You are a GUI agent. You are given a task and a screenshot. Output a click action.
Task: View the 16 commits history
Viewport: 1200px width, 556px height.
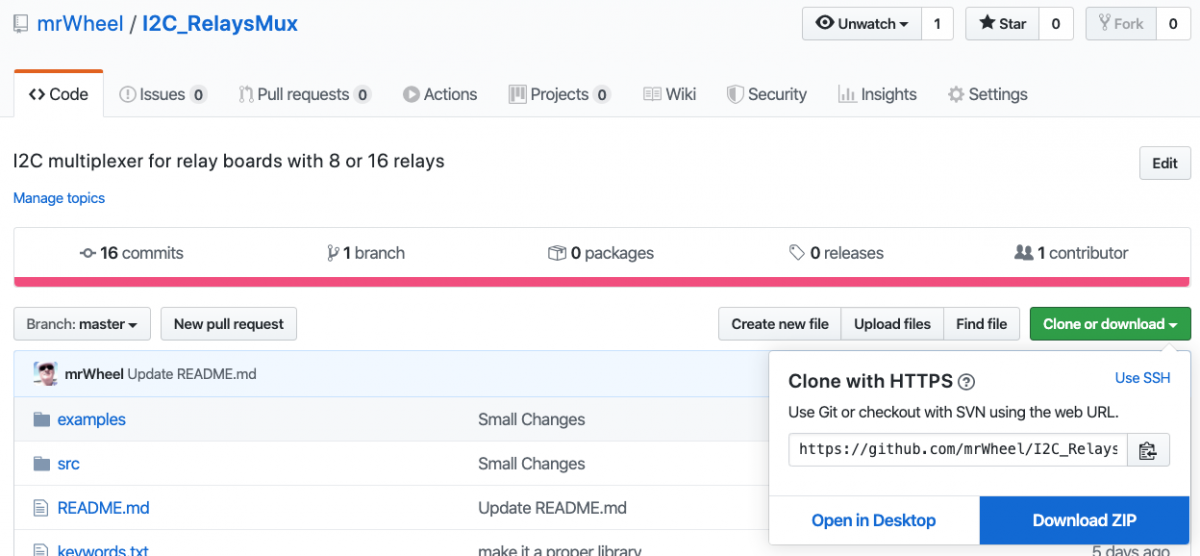[x=132, y=253]
